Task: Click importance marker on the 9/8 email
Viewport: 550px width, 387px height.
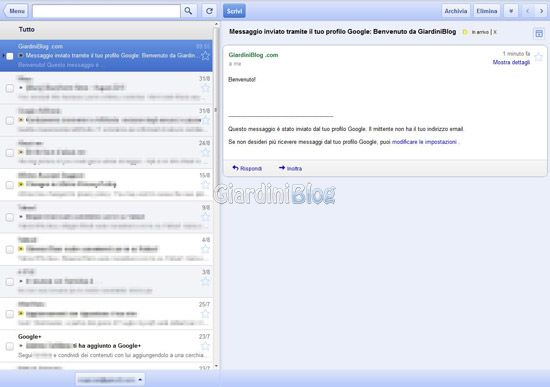Action: [x=21, y=216]
